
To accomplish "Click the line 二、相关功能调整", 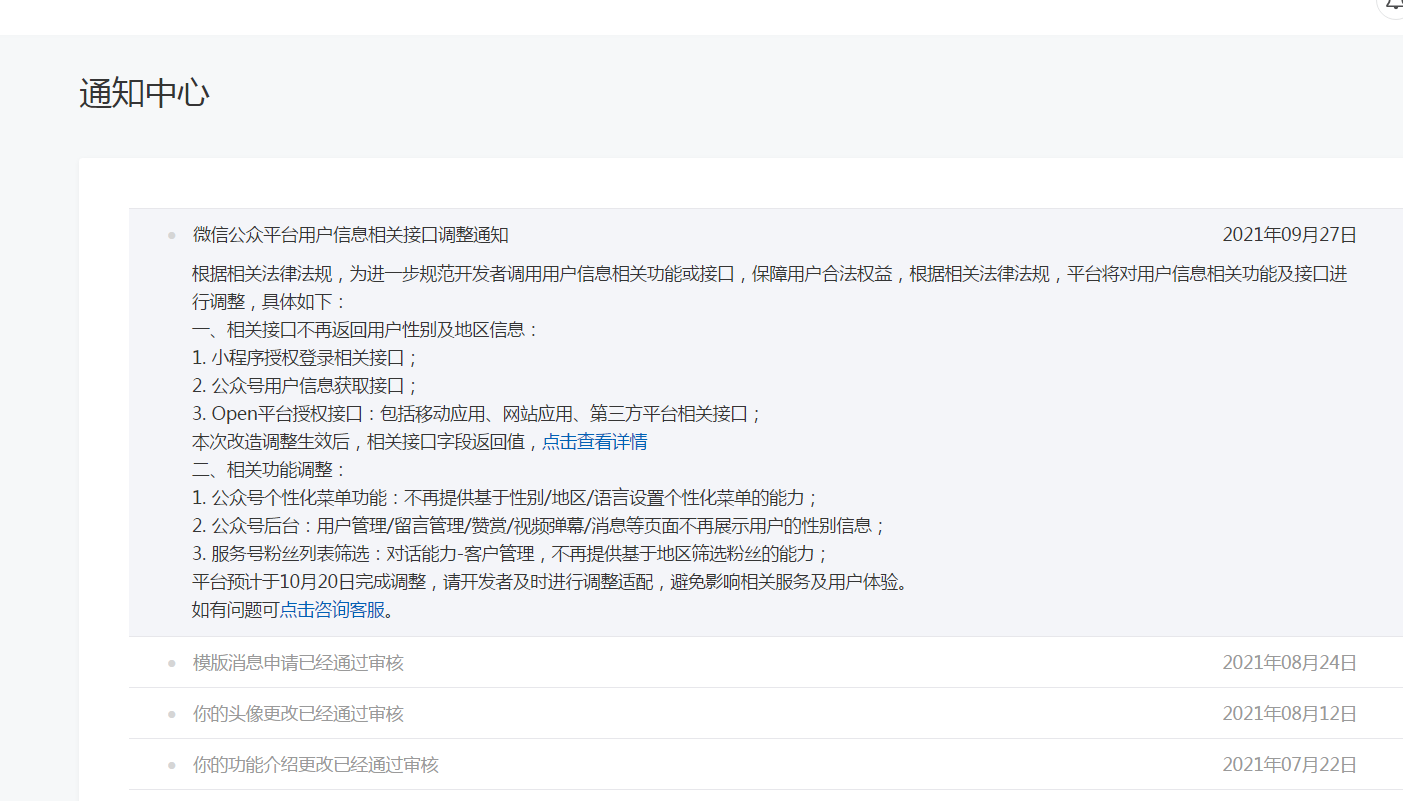I will click(269, 470).
